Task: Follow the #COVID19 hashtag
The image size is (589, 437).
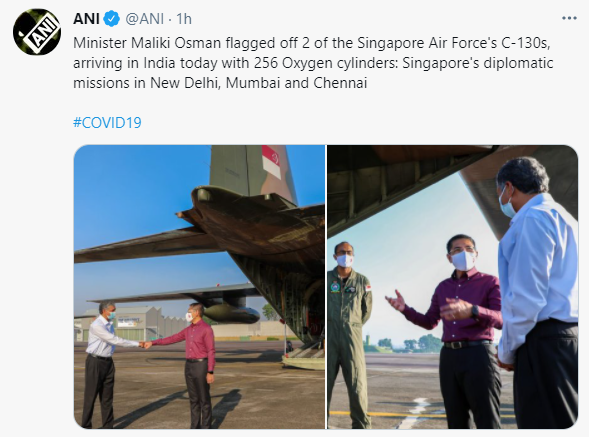Action: tap(107, 123)
